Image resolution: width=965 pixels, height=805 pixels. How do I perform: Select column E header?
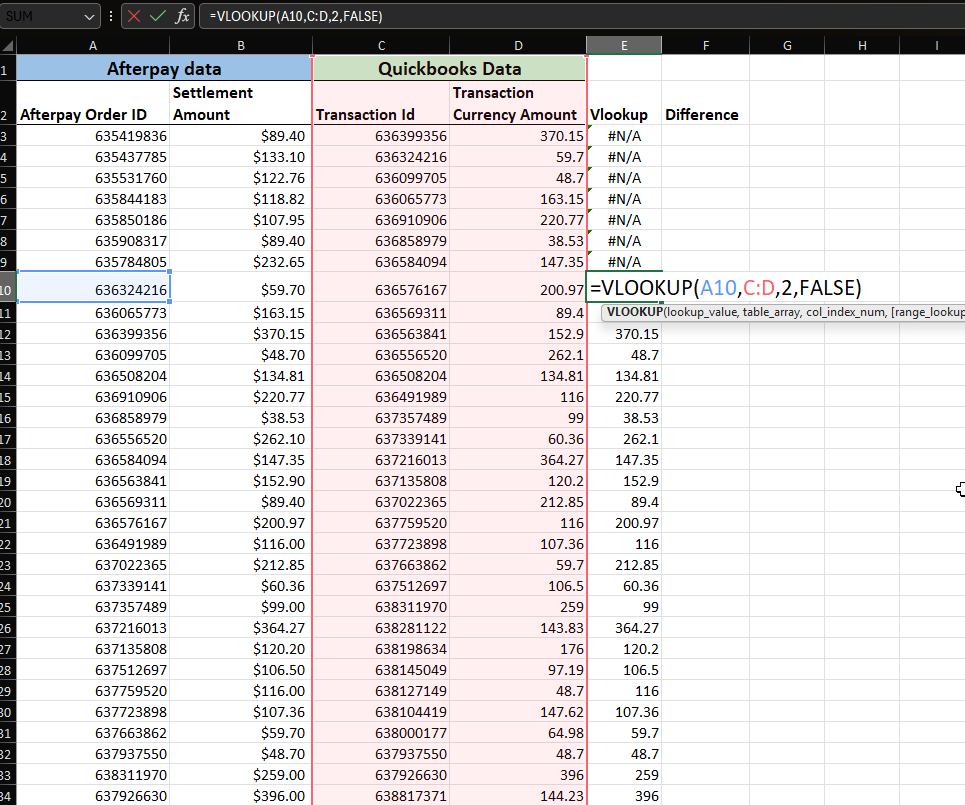pyautogui.click(x=624, y=46)
